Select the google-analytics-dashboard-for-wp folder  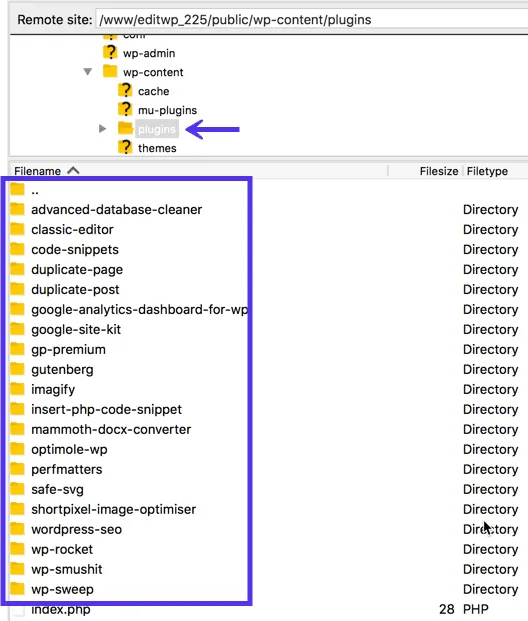139,310
